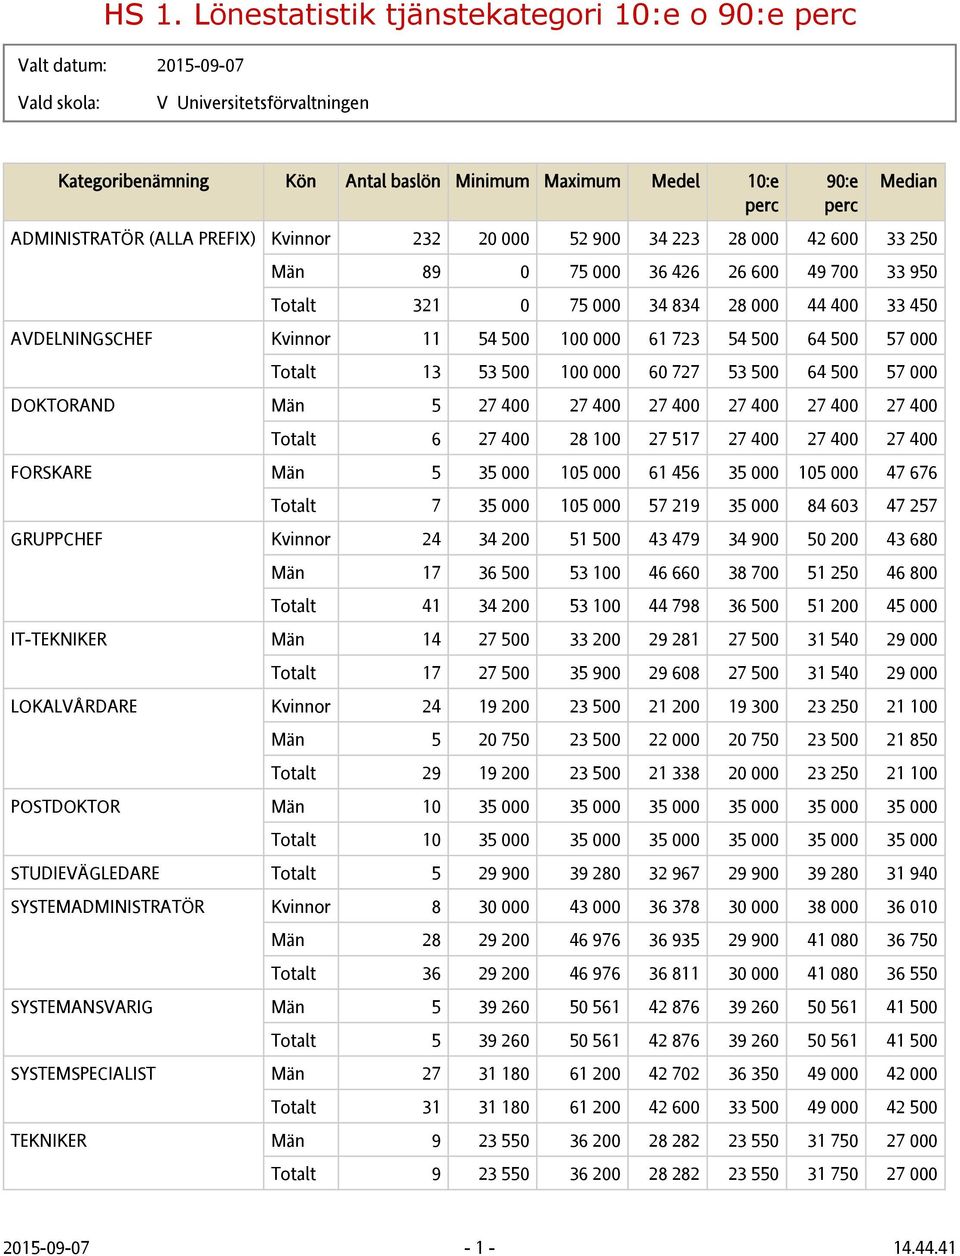The image size is (960, 1256).
Task: Click median 43 680 in GRUPPCHEF Kvinnor row
Action: [912, 539]
